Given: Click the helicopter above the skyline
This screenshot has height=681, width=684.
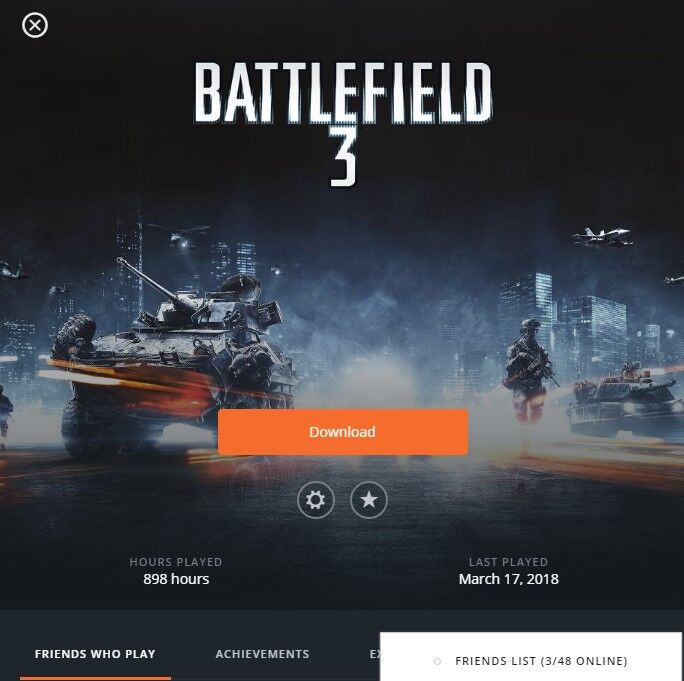Looking at the screenshot, I should [x=181, y=236].
